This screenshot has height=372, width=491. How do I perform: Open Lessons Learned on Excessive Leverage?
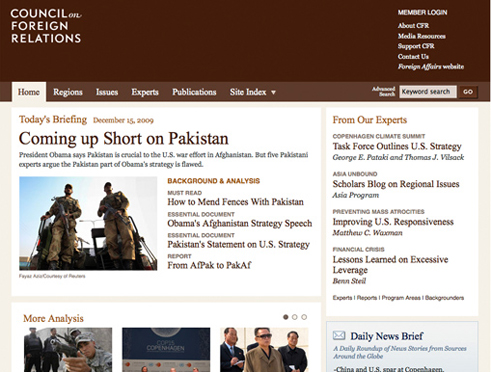pos(390,265)
